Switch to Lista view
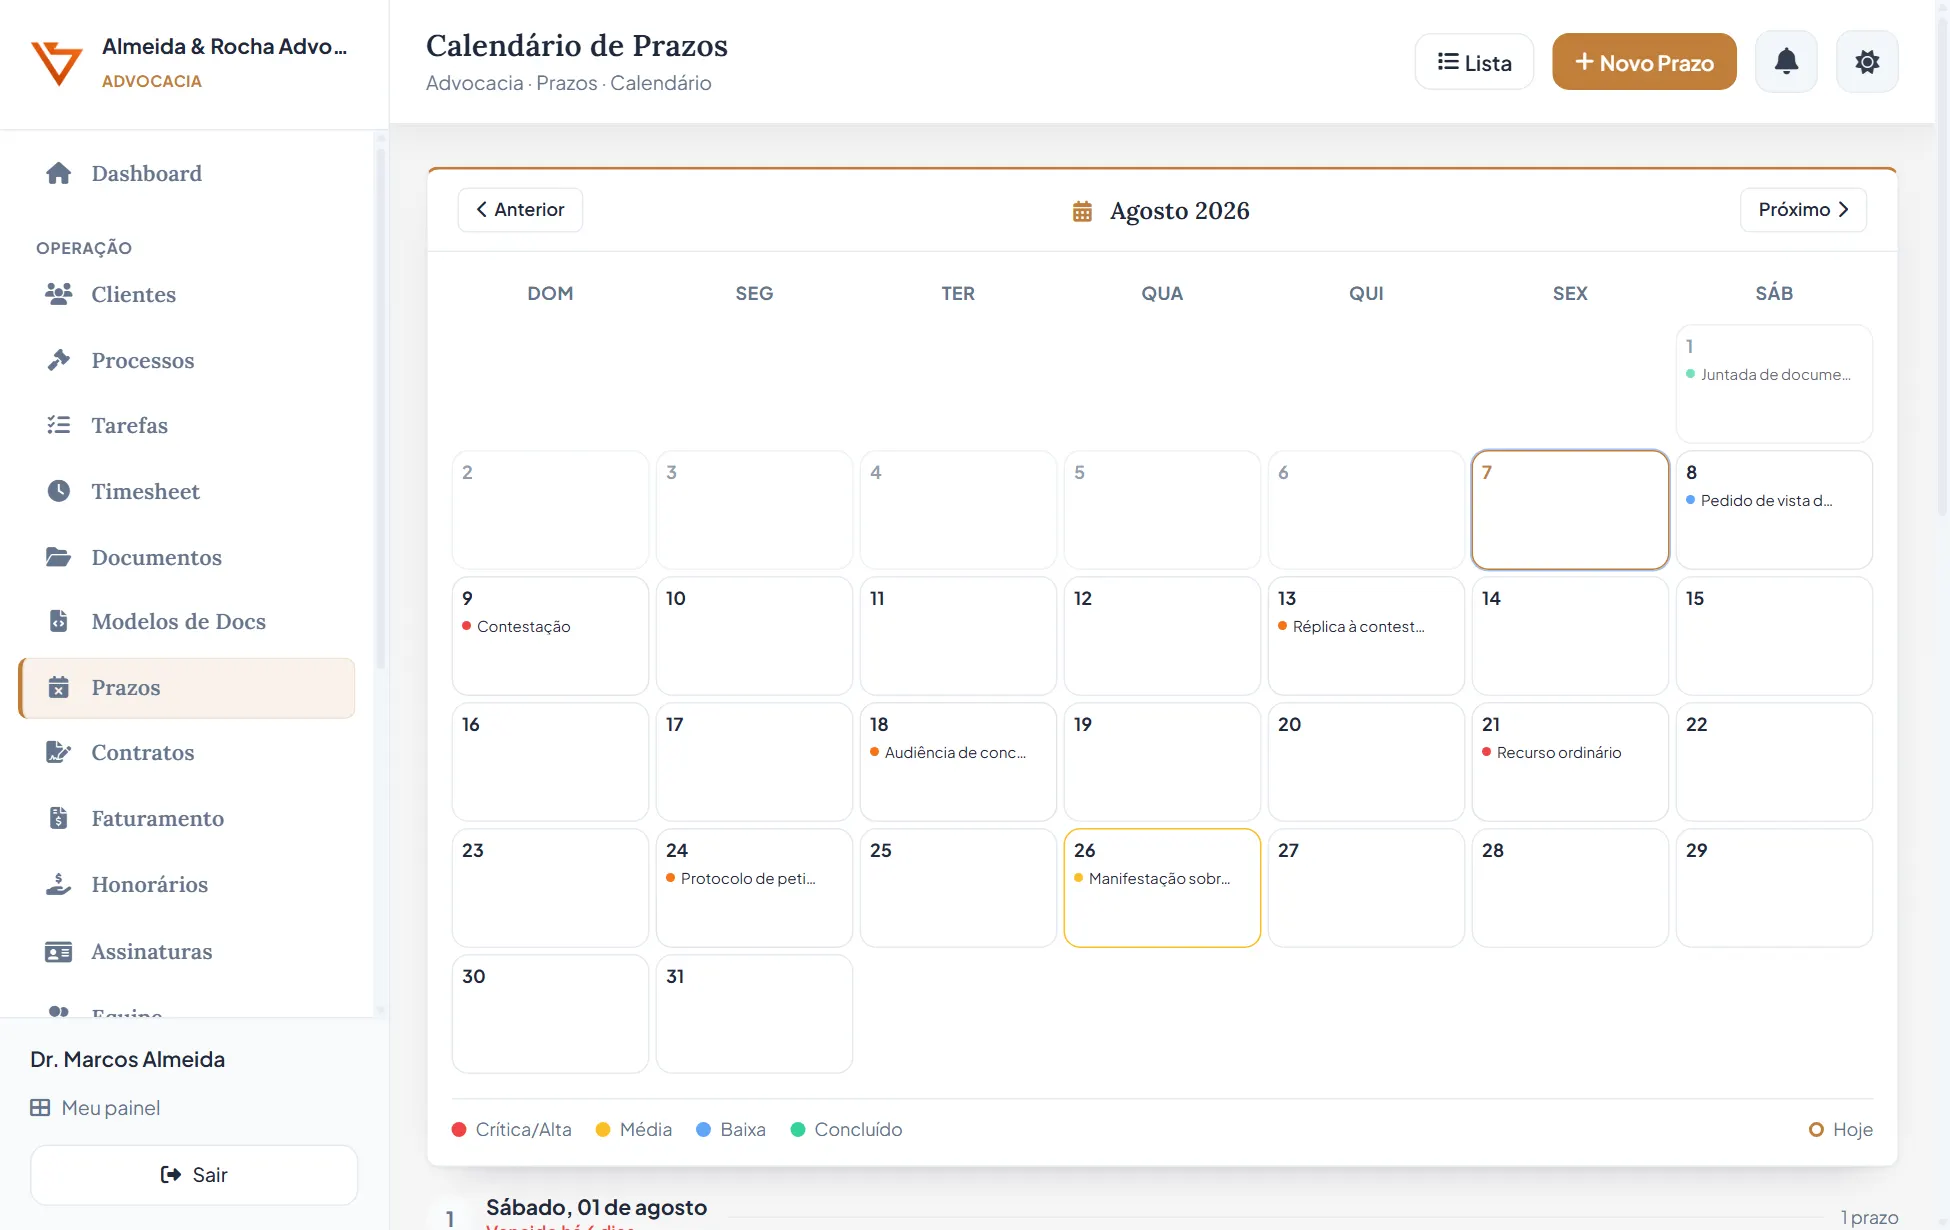The image size is (1950, 1230). [x=1474, y=62]
